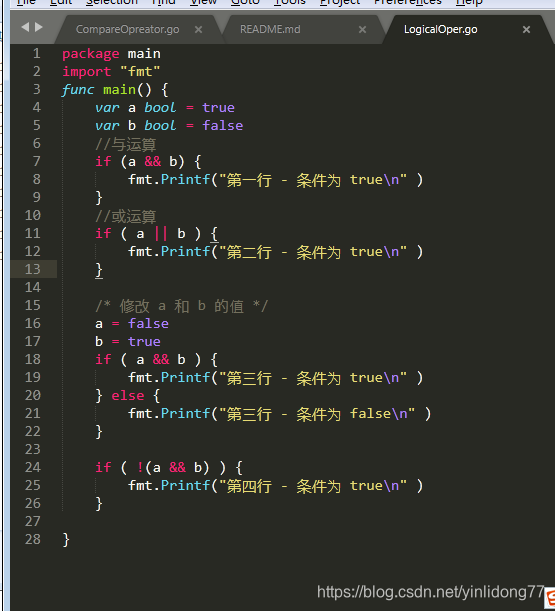Click the '//或运算' comment

(x=125, y=217)
